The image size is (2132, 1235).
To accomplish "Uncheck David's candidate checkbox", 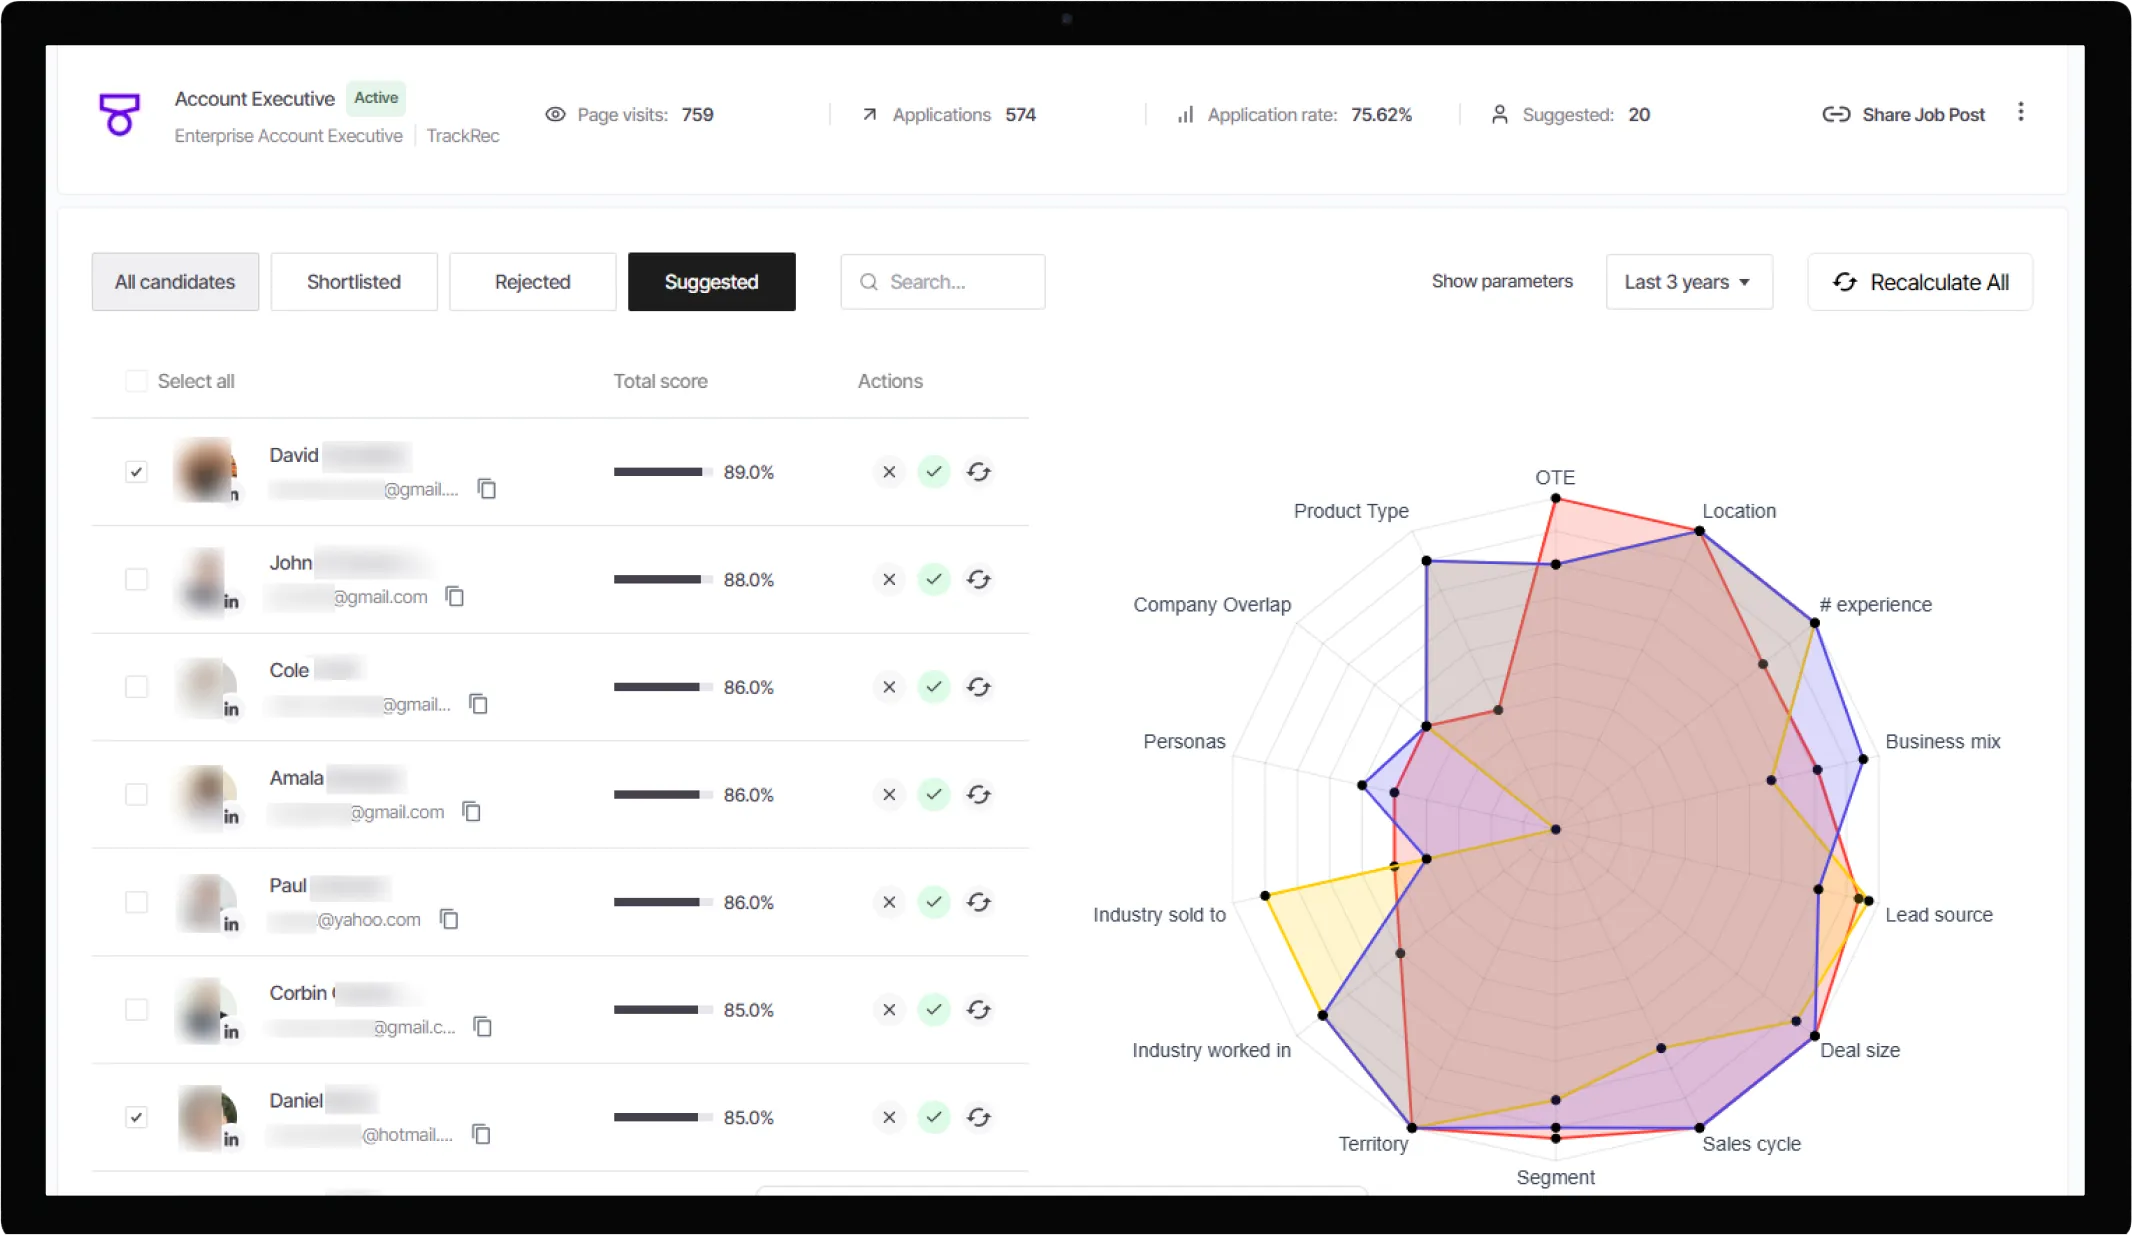I will 136,472.
